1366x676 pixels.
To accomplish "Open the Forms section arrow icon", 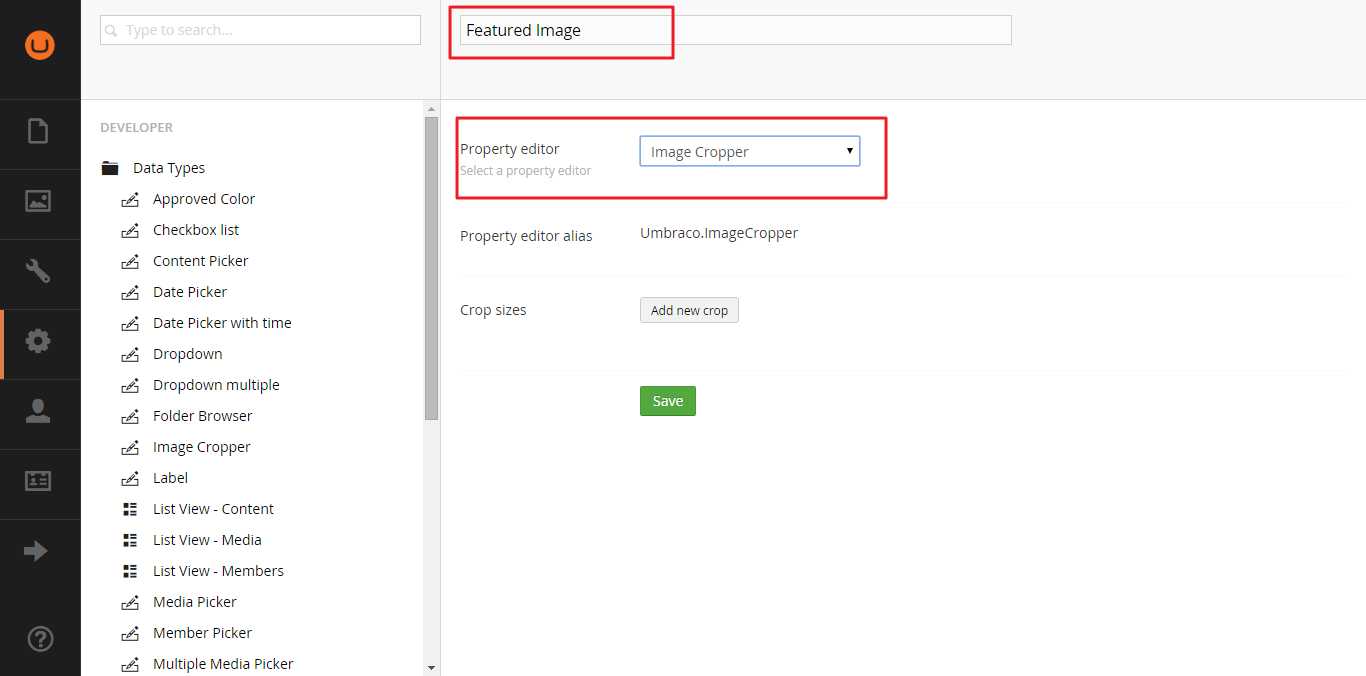I will tap(36, 551).
